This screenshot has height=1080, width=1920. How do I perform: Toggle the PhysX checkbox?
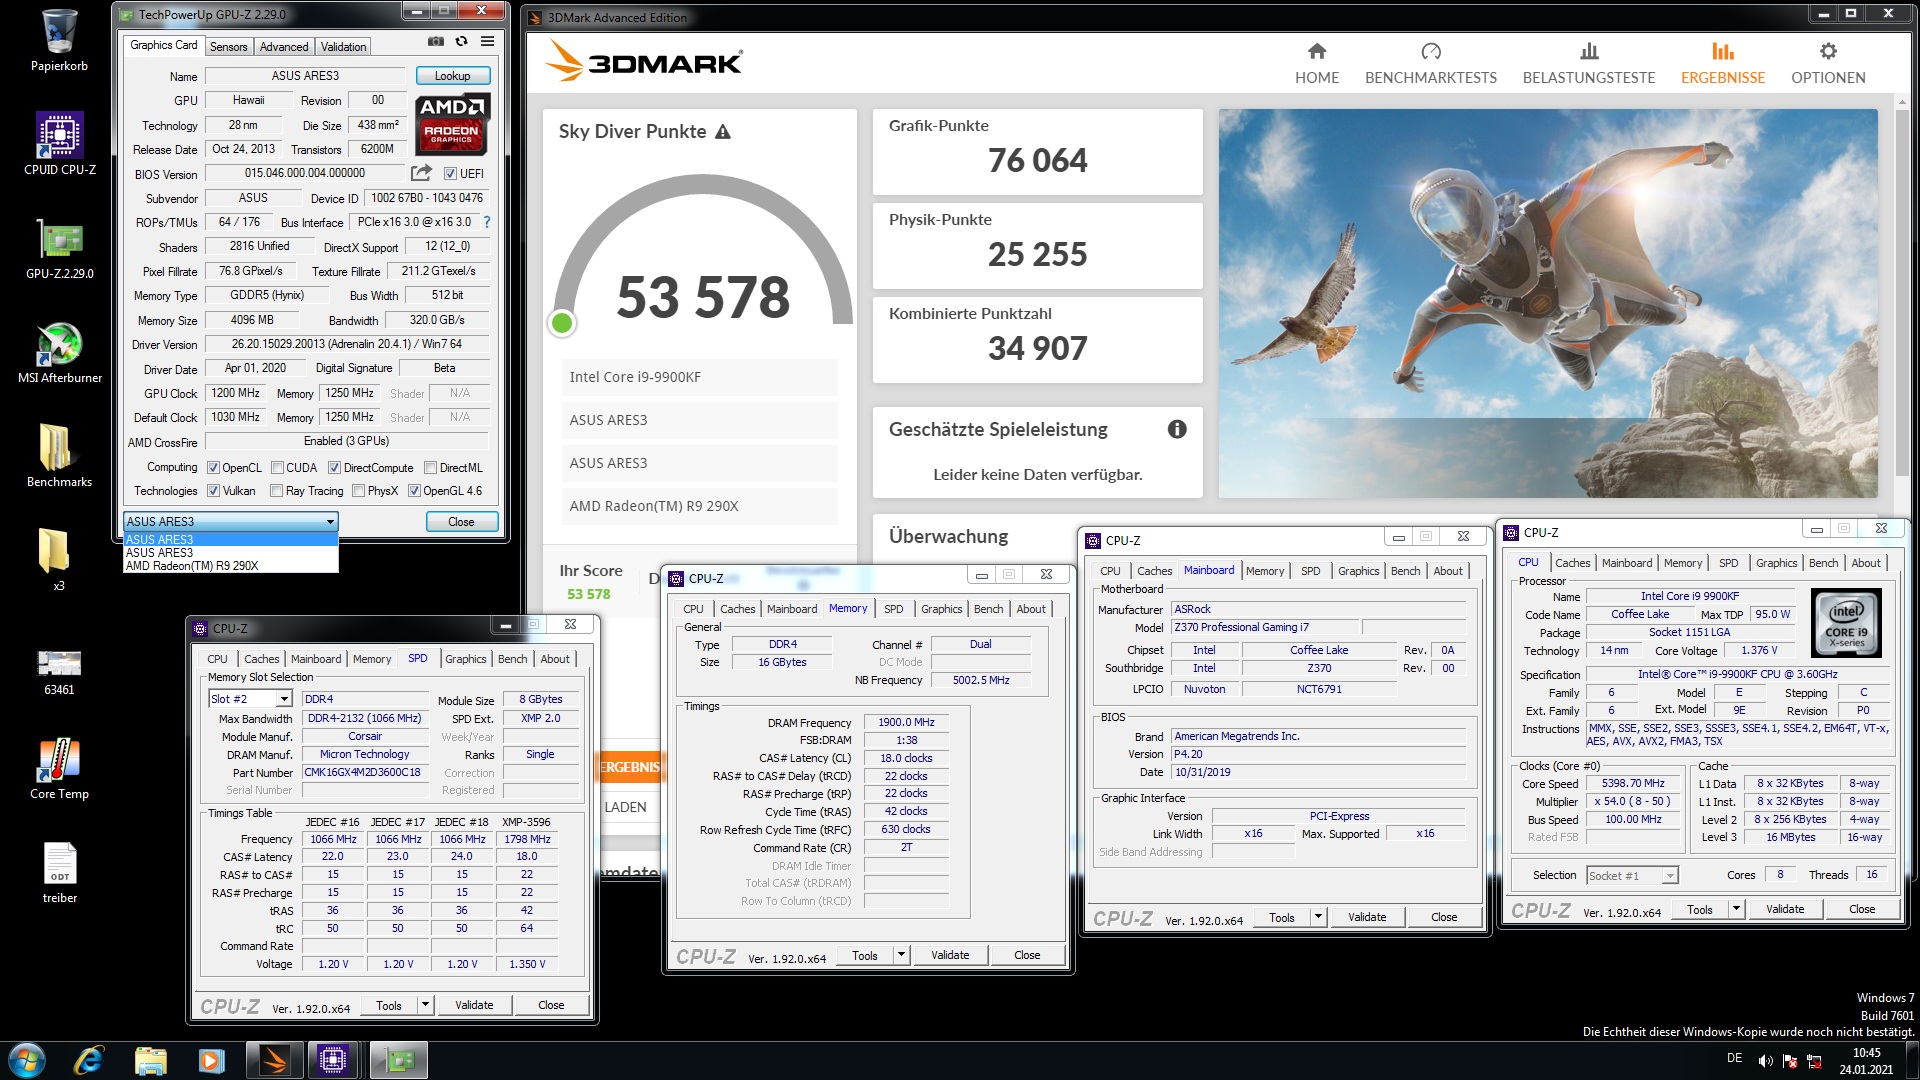click(x=358, y=491)
